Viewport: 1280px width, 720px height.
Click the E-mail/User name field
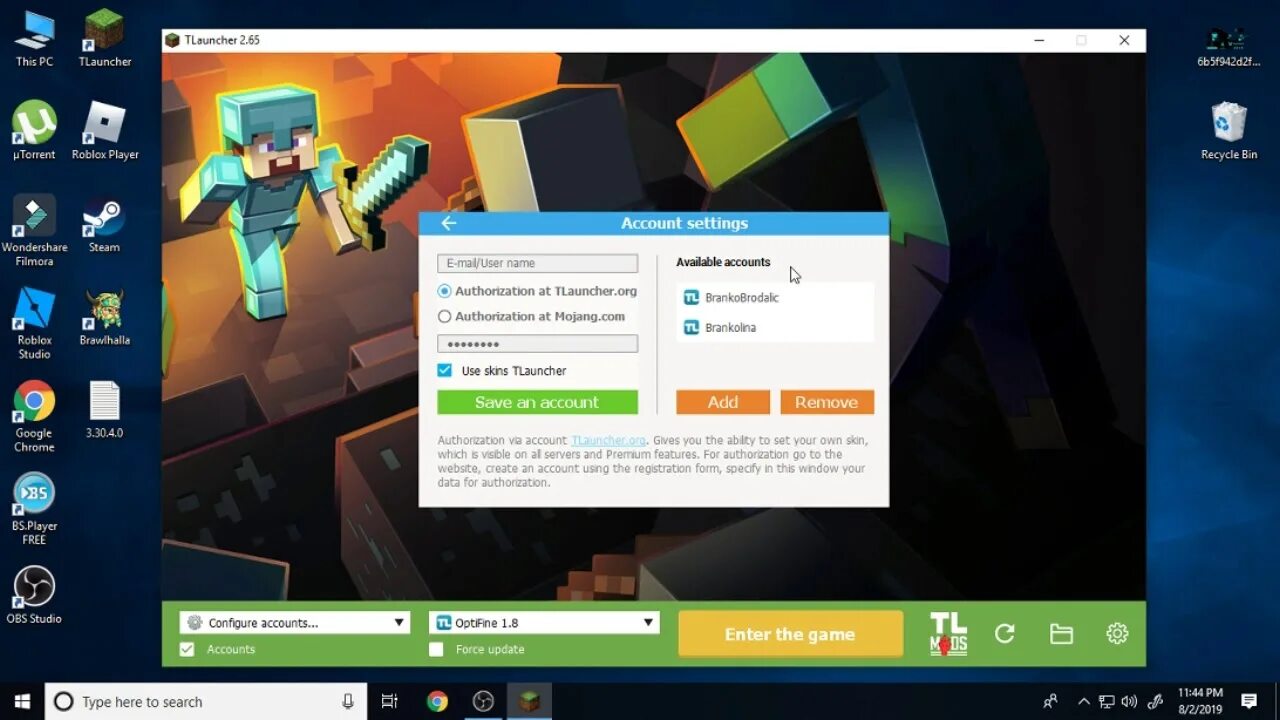pyautogui.click(x=537, y=263)
